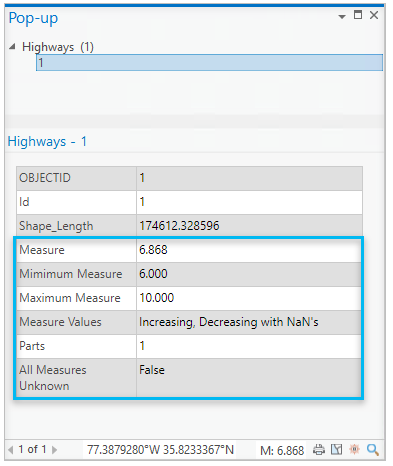Select the Maximum Measure label

(x=70, y=298)
